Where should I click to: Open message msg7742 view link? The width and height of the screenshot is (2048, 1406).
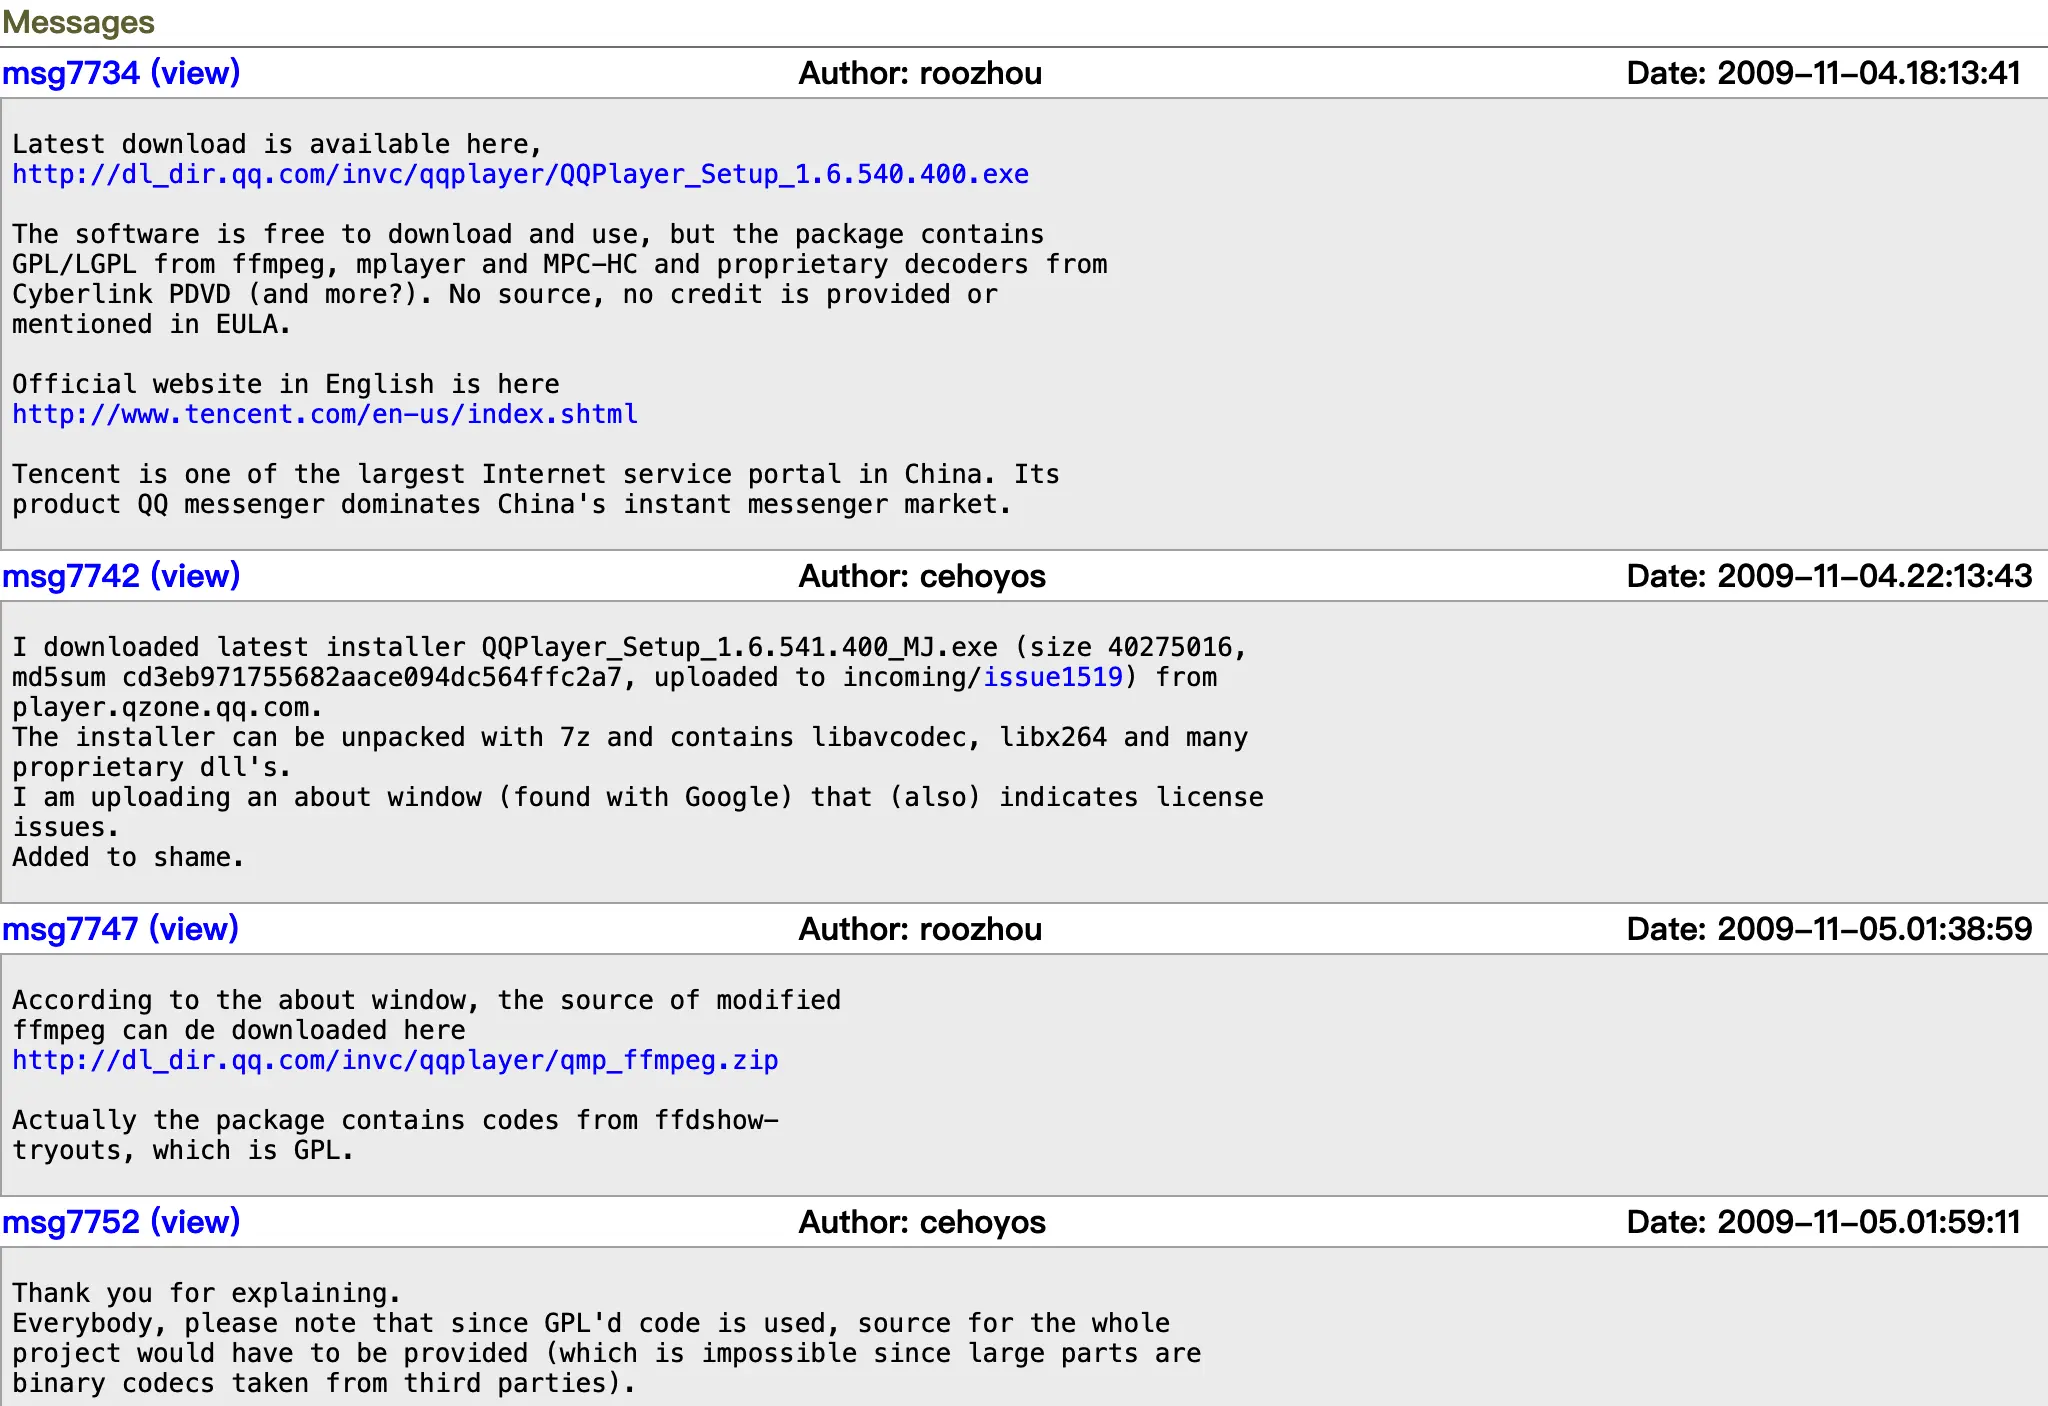pos(121,576)
